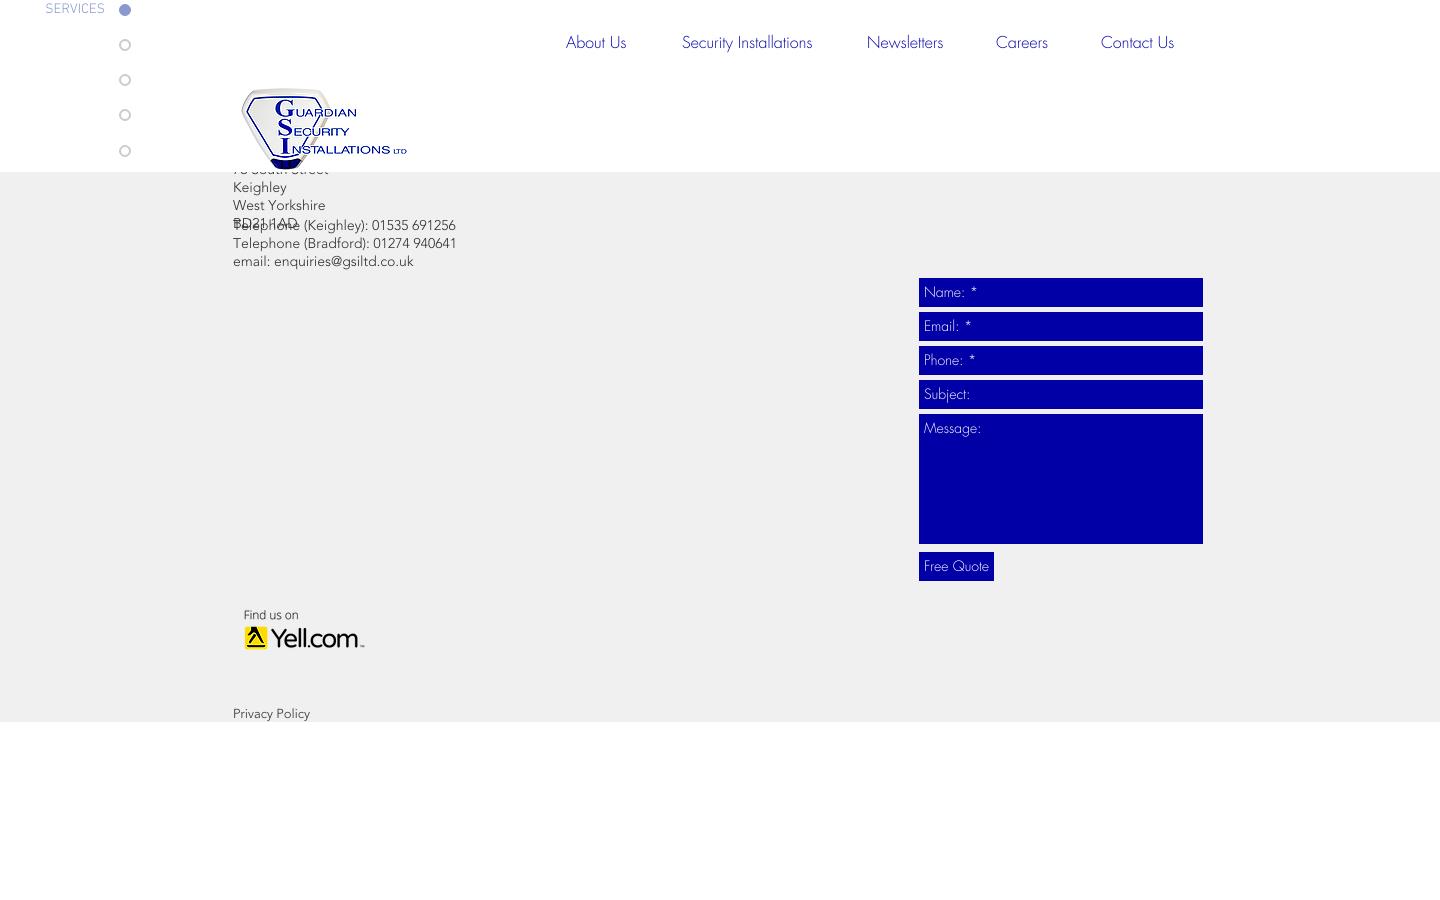The image size is (1440, 900).
Task: Click the Keighley telephone number
Action: click(x=413, y=225)
